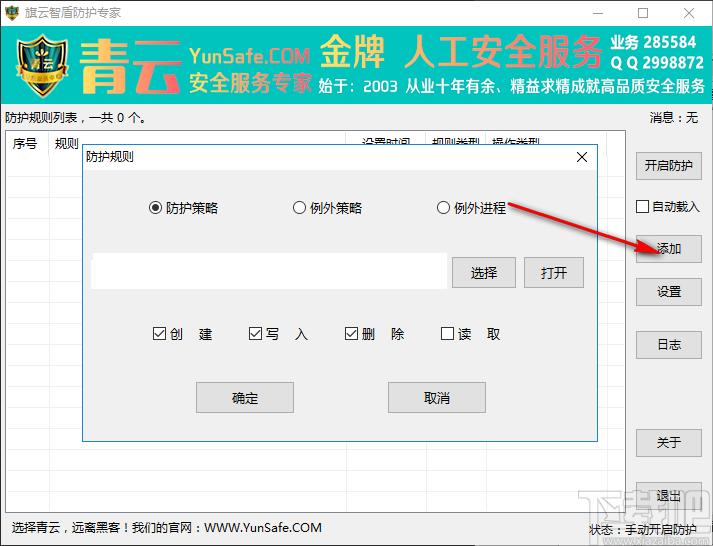Click the WWW.YunSafe.COM link in status bar
Screen dimensions: 713x546
[263, 527]
